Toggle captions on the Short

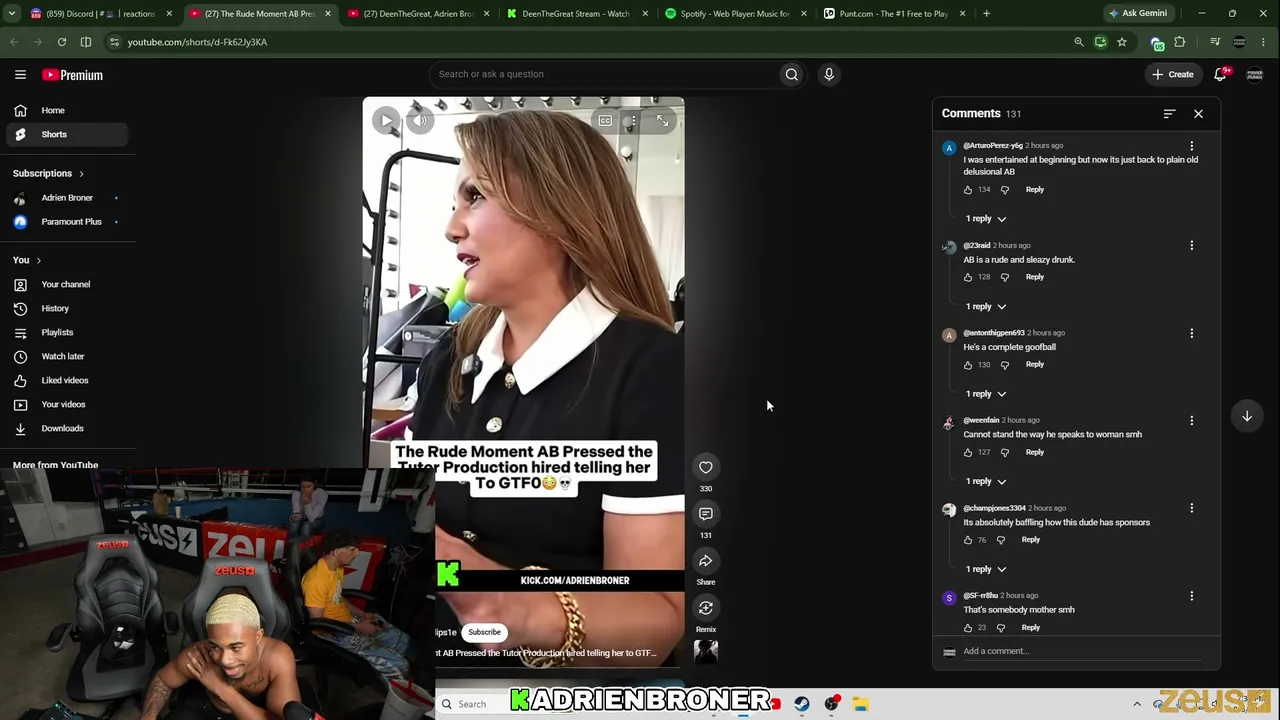point(605,121)
